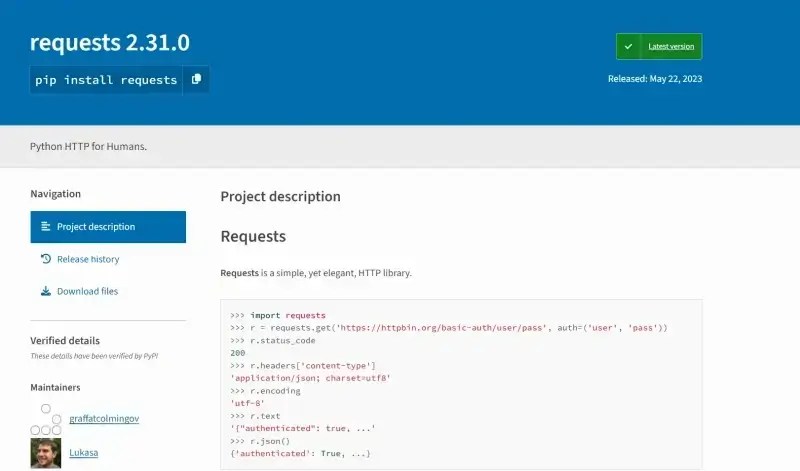Click the r.text code line
This screenshot has height=471, width=800.
coord(255,416)
